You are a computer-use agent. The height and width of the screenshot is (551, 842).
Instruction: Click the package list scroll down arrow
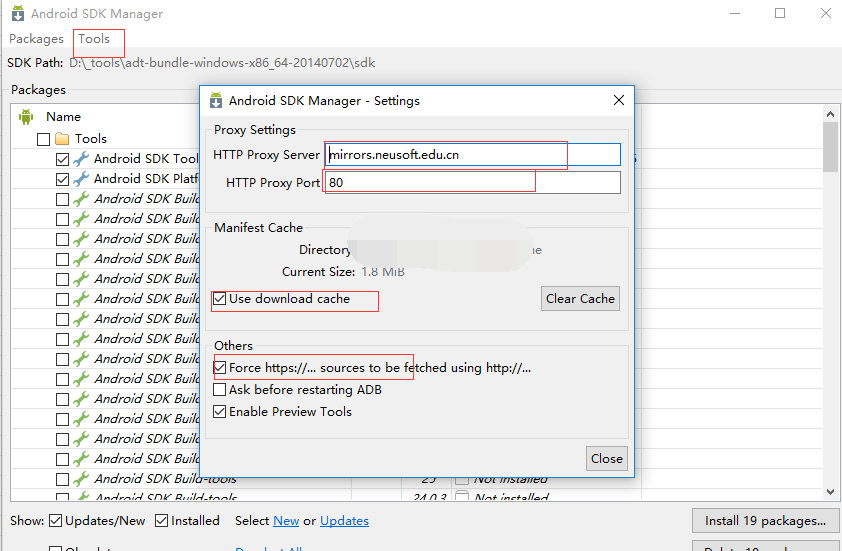830,492
